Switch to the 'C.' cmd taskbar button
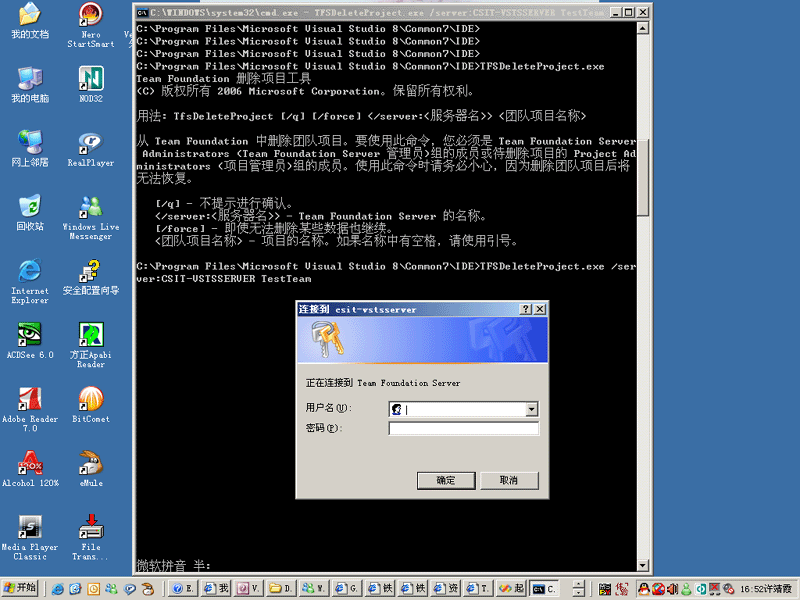 tap(543, 589)
